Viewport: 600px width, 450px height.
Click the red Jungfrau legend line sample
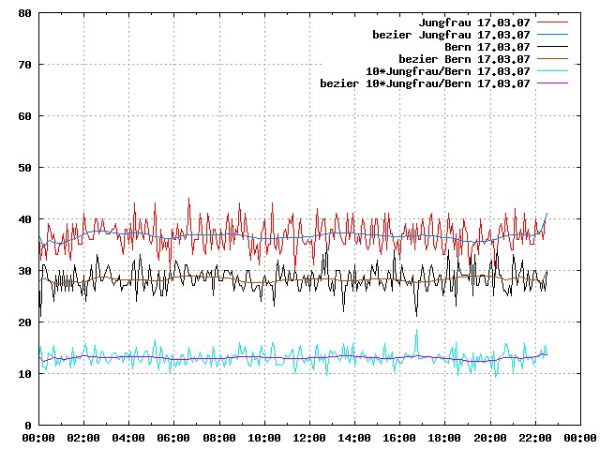click(x=552, y=21)
